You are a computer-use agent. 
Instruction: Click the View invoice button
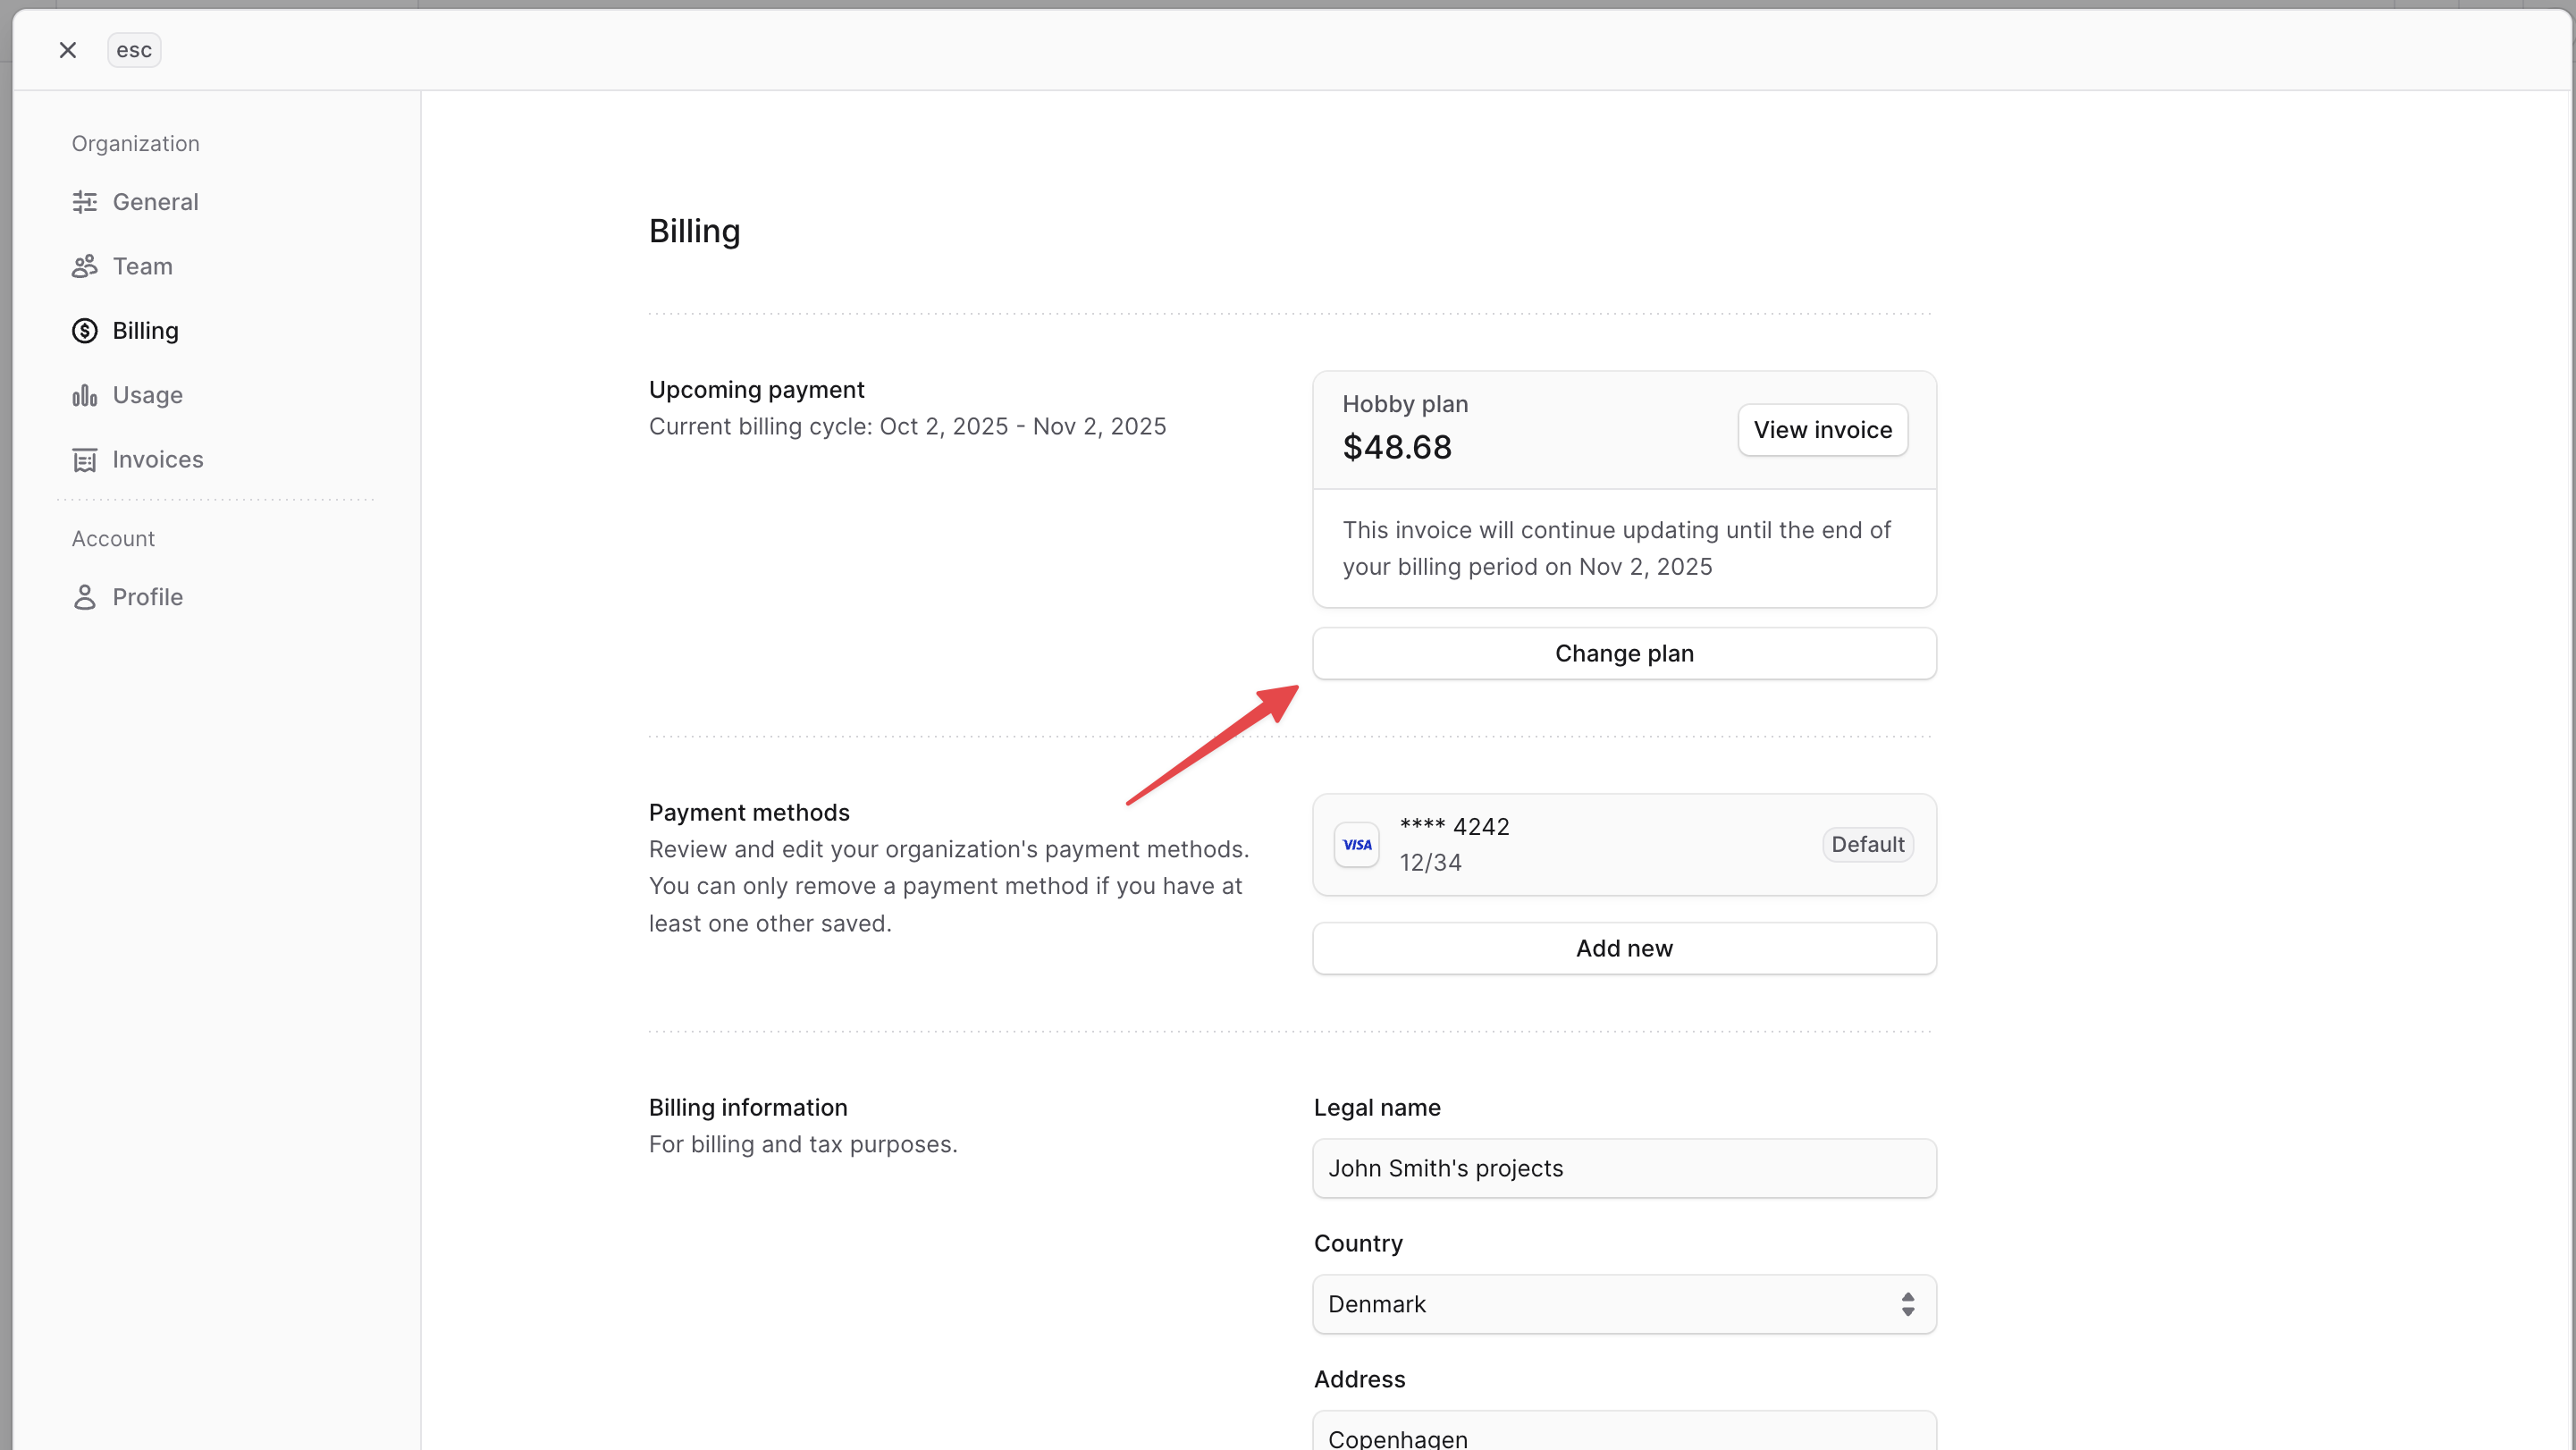pyautogui.click(x=1822, y=429)
